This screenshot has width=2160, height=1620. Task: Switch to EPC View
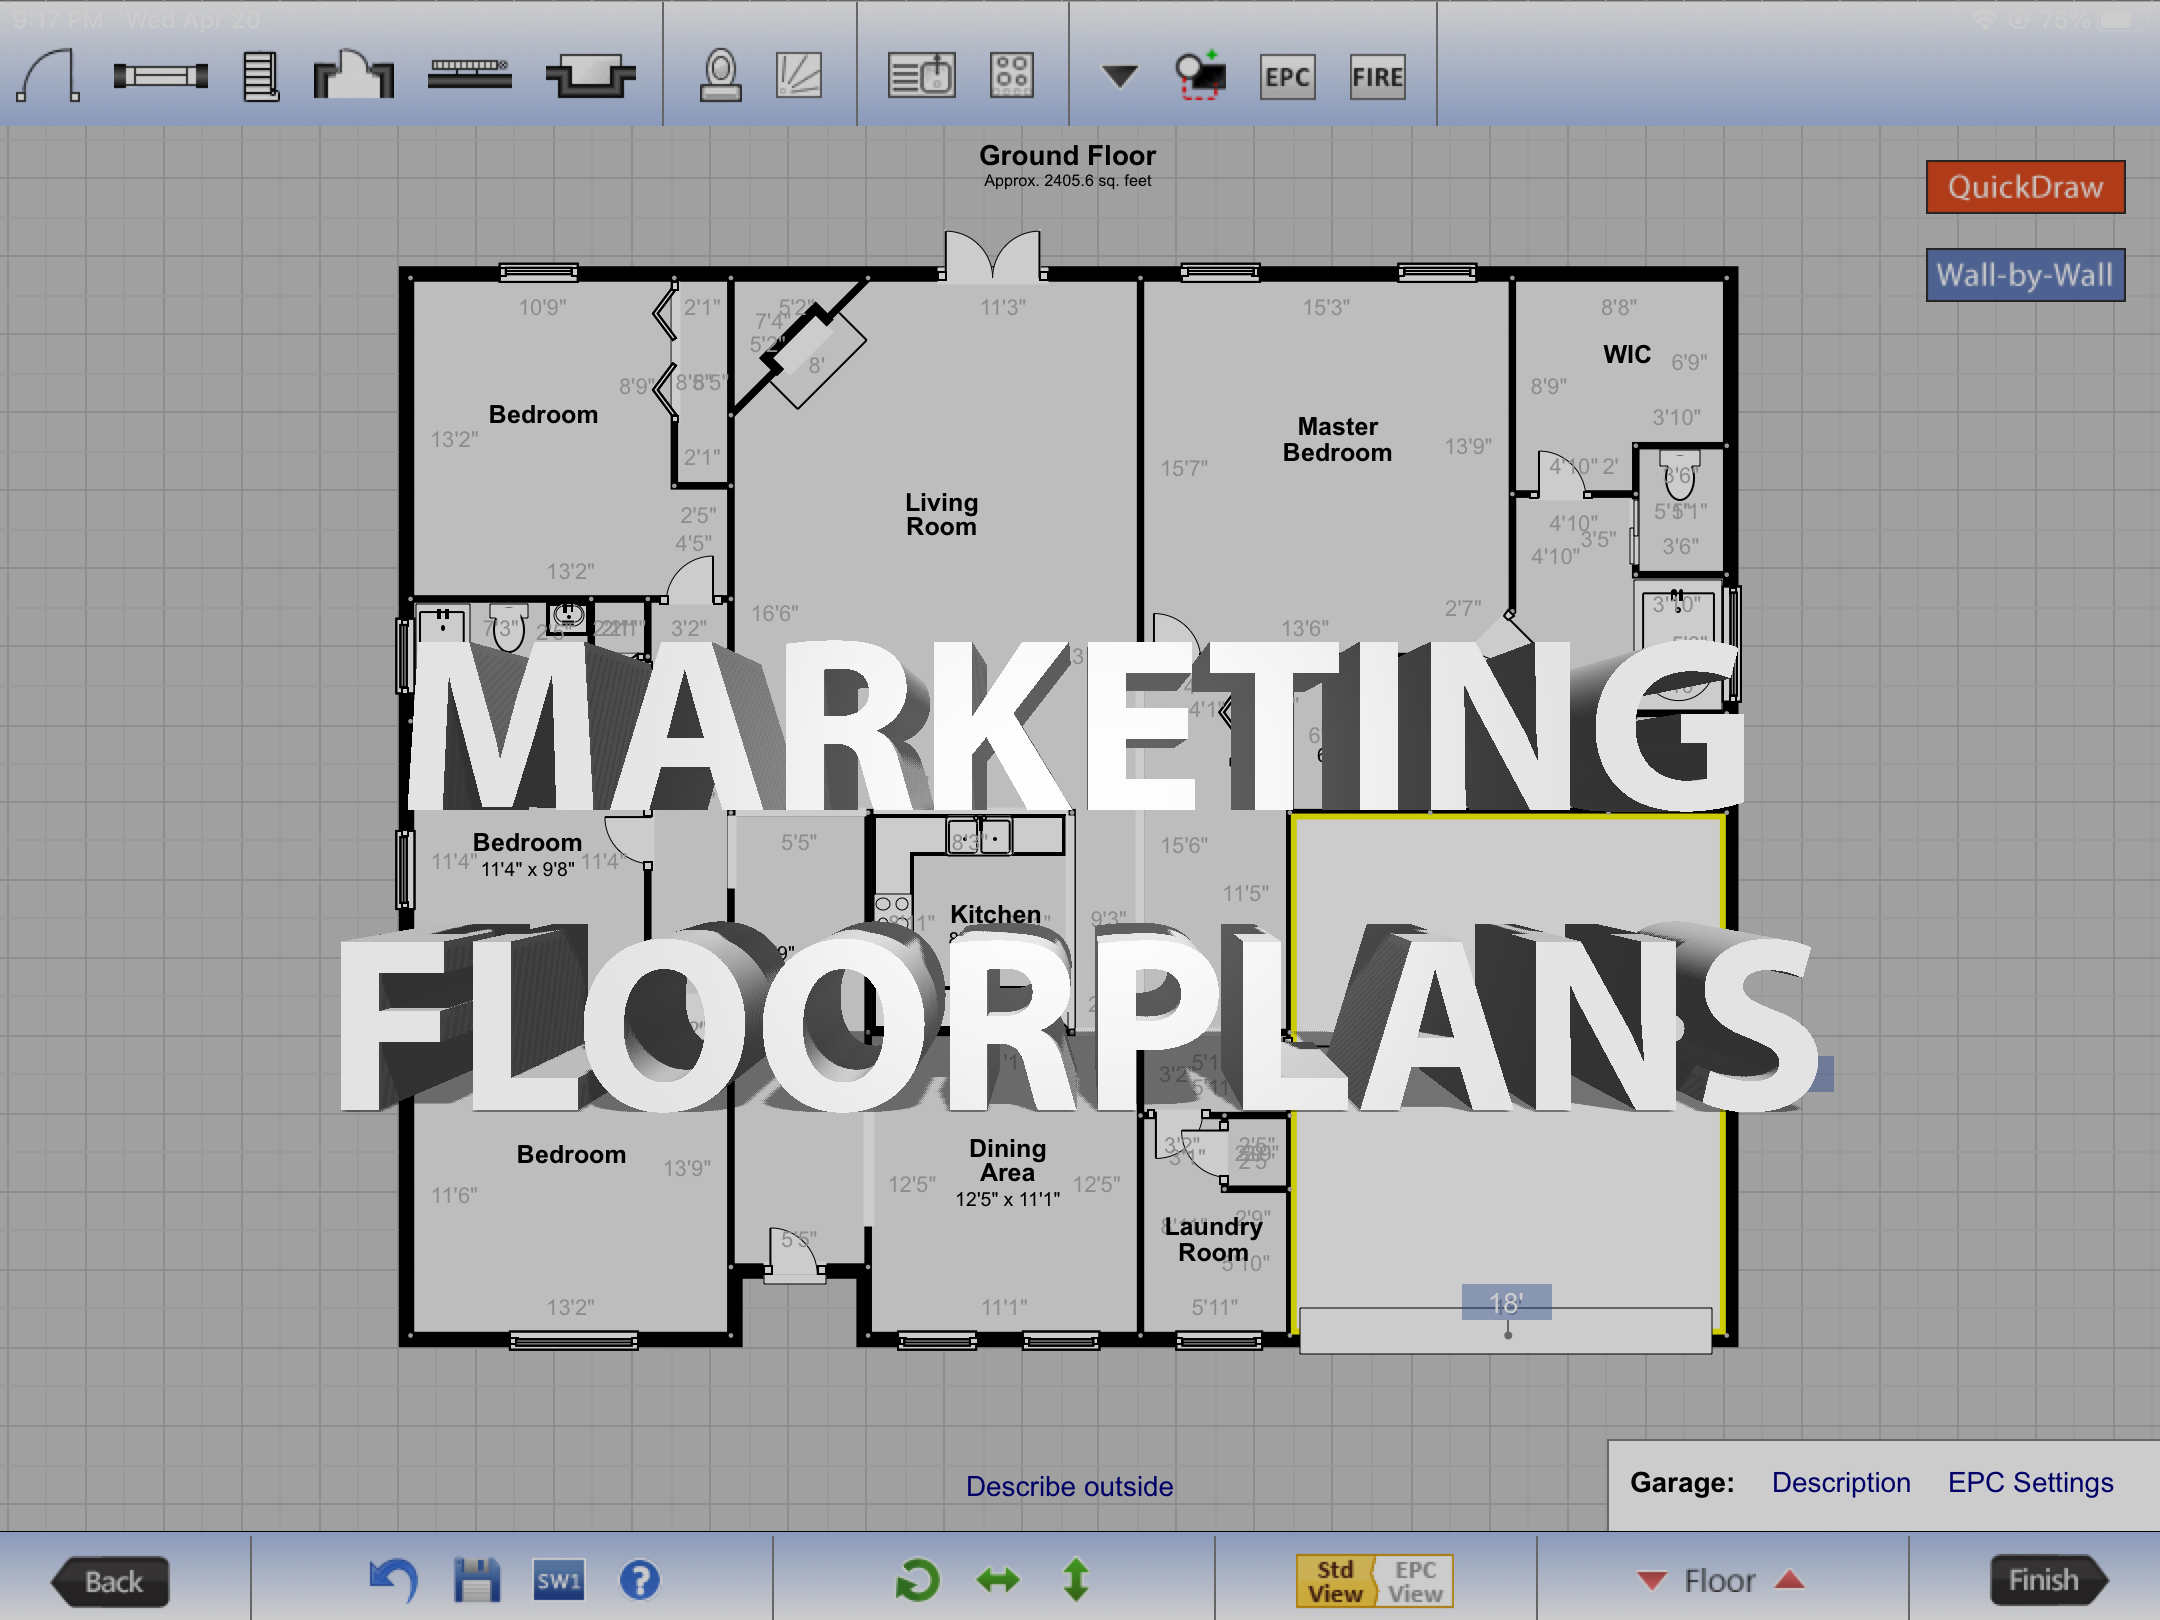1415,1581
